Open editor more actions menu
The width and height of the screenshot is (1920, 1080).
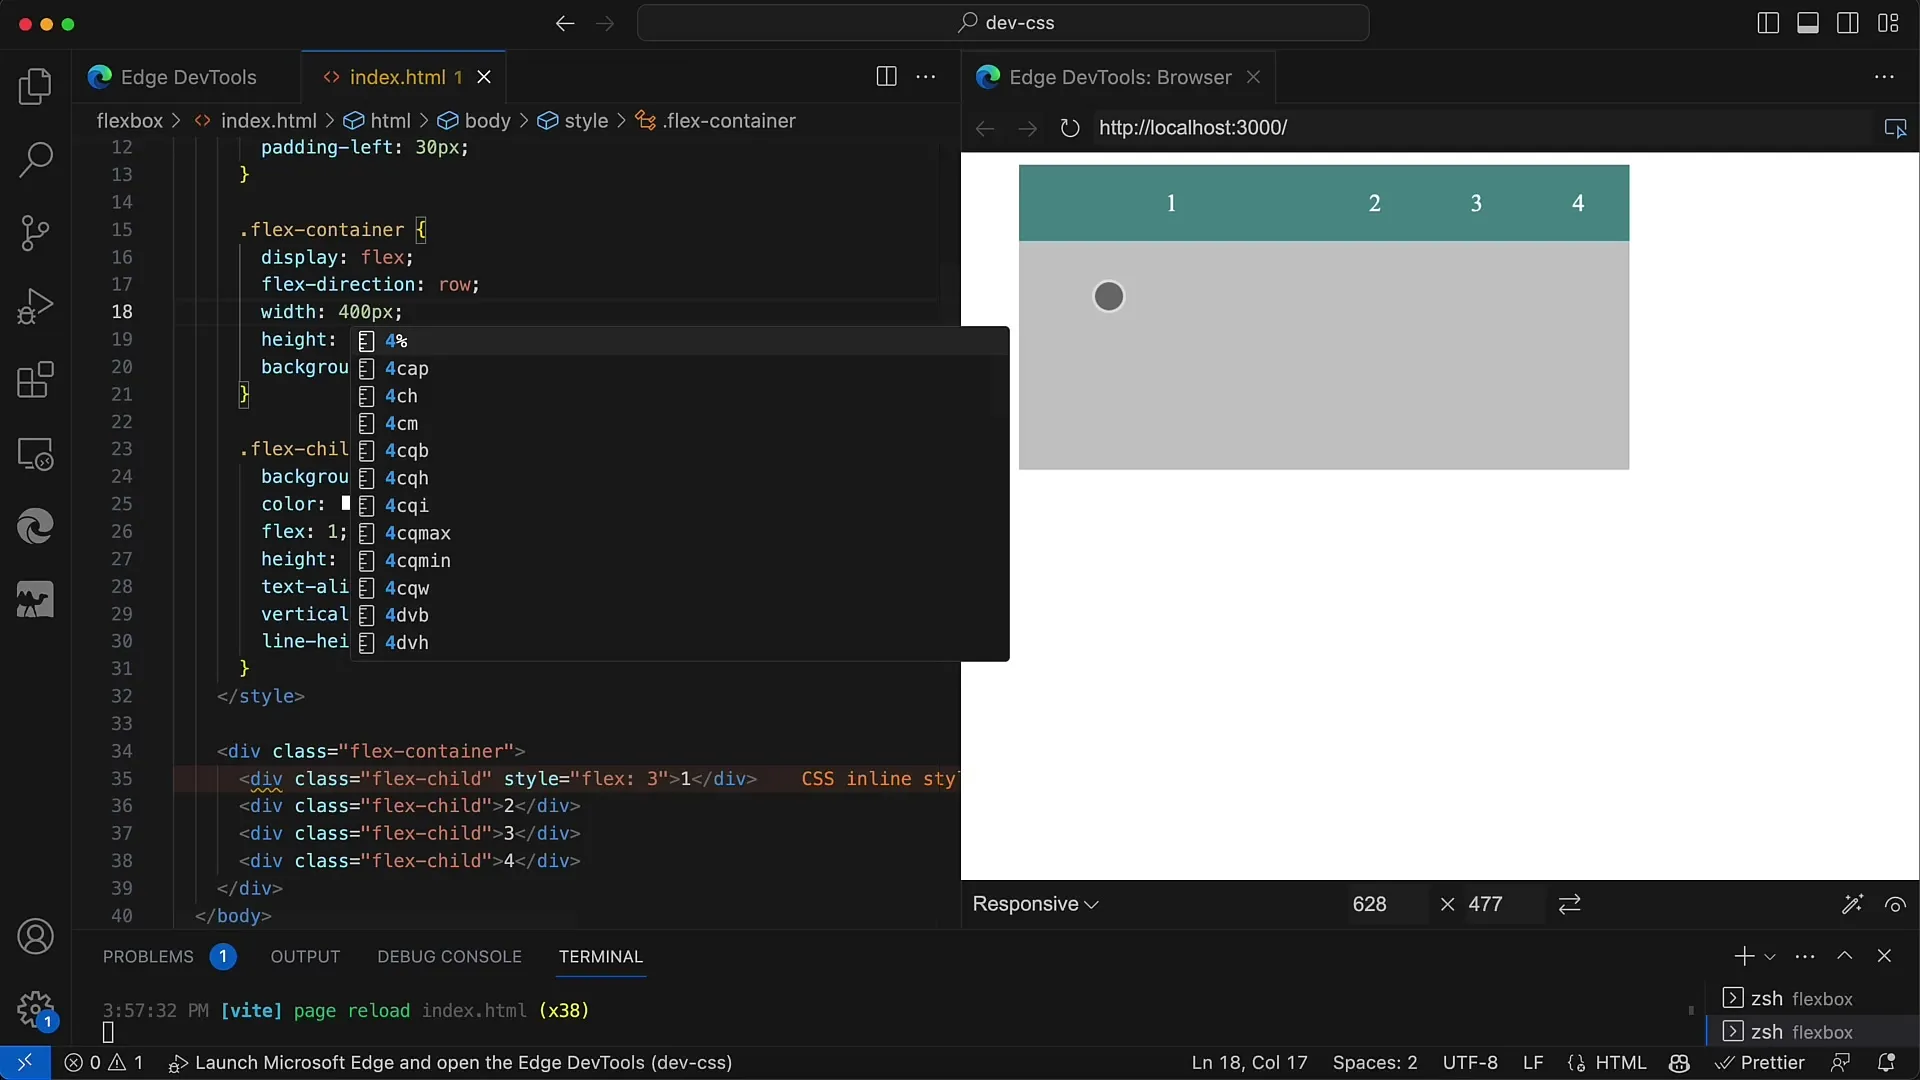click(926, 77)
